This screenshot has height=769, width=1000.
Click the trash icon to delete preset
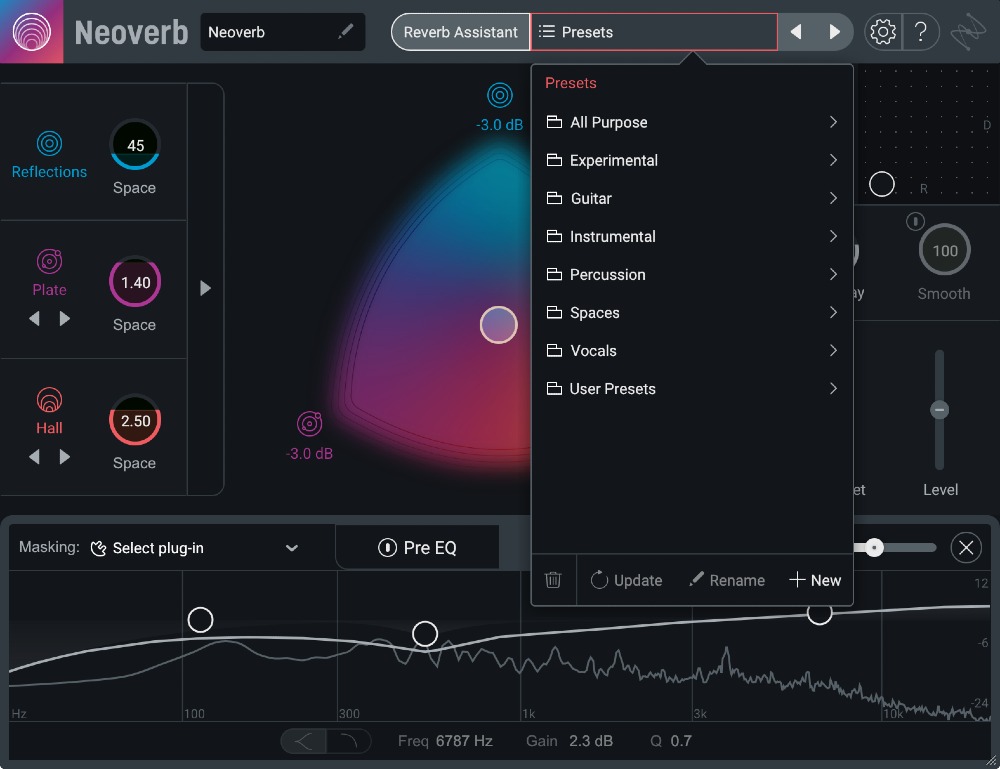point(553,580)
